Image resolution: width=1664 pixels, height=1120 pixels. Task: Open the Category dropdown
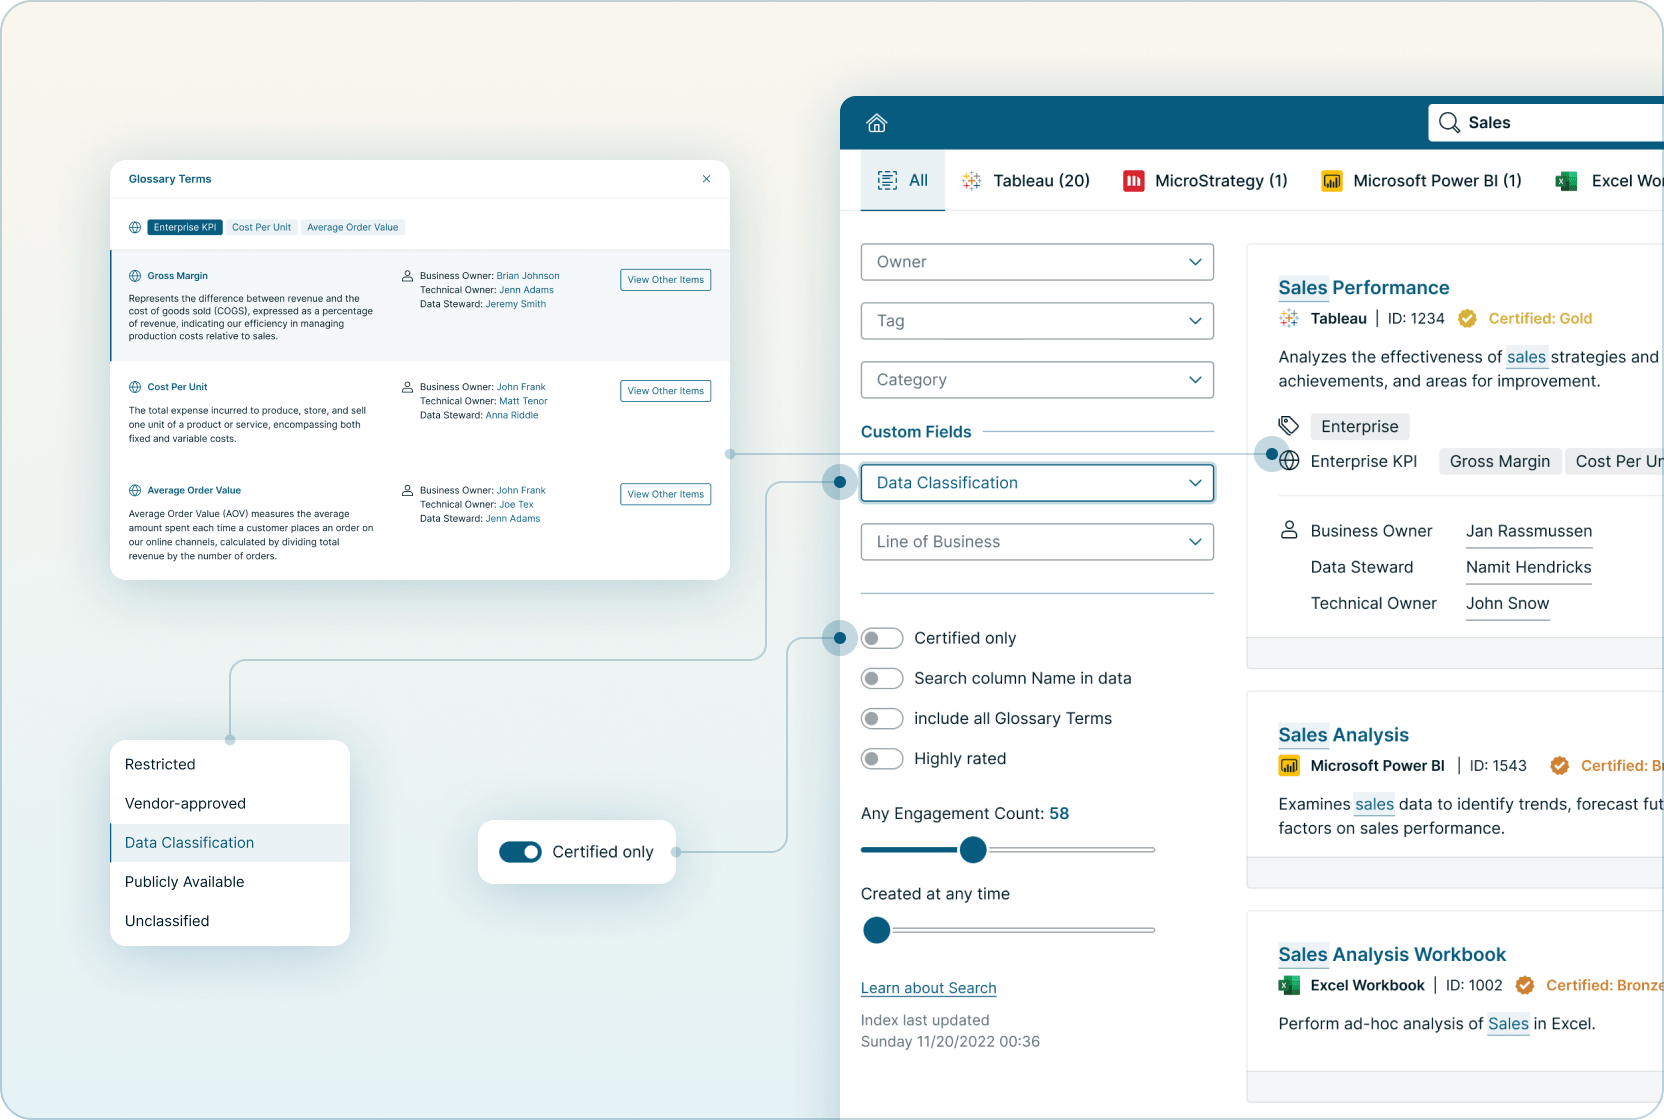1037,380
